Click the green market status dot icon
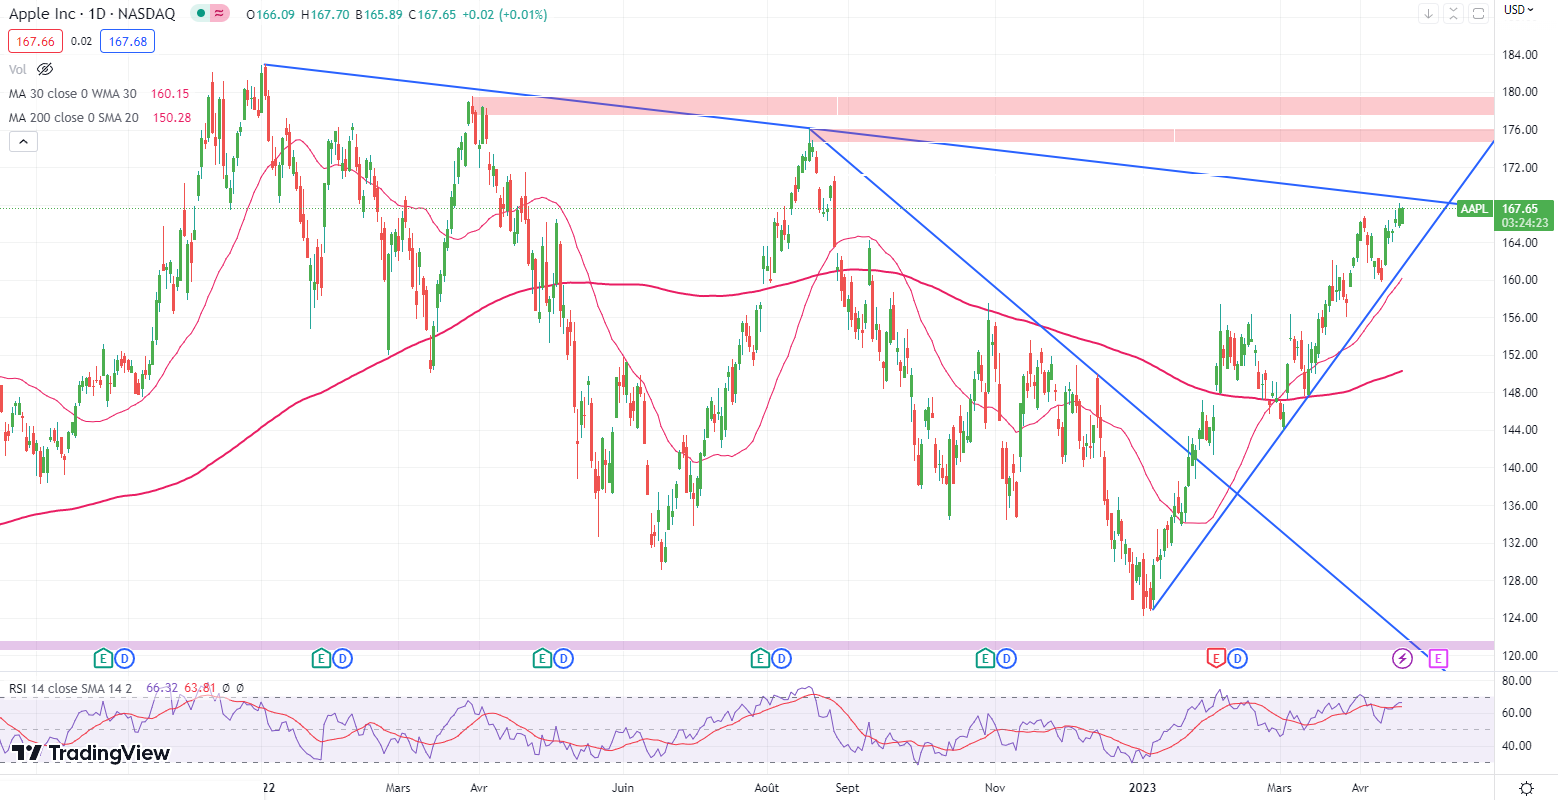This screenshot has height=800, width=1558. point(200,14)
